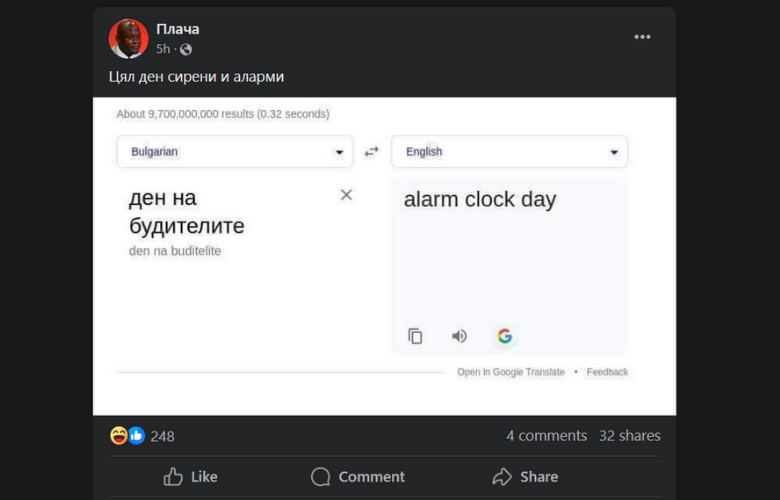Viewport: 780px width, 500px height.
Task: Click the haha reaction emoji icon
Action: point(119,435)
